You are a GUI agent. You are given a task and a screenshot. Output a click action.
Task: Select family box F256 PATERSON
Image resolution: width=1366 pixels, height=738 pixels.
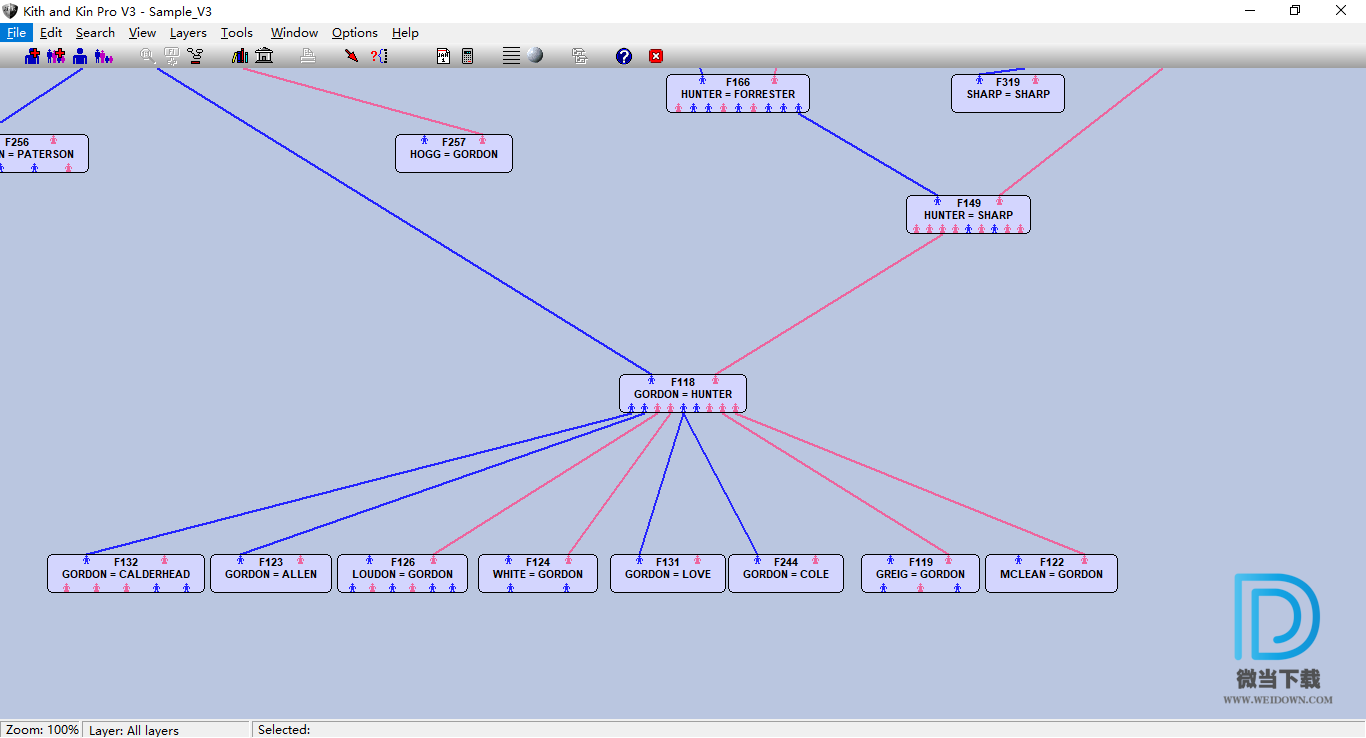coord(42,154)
